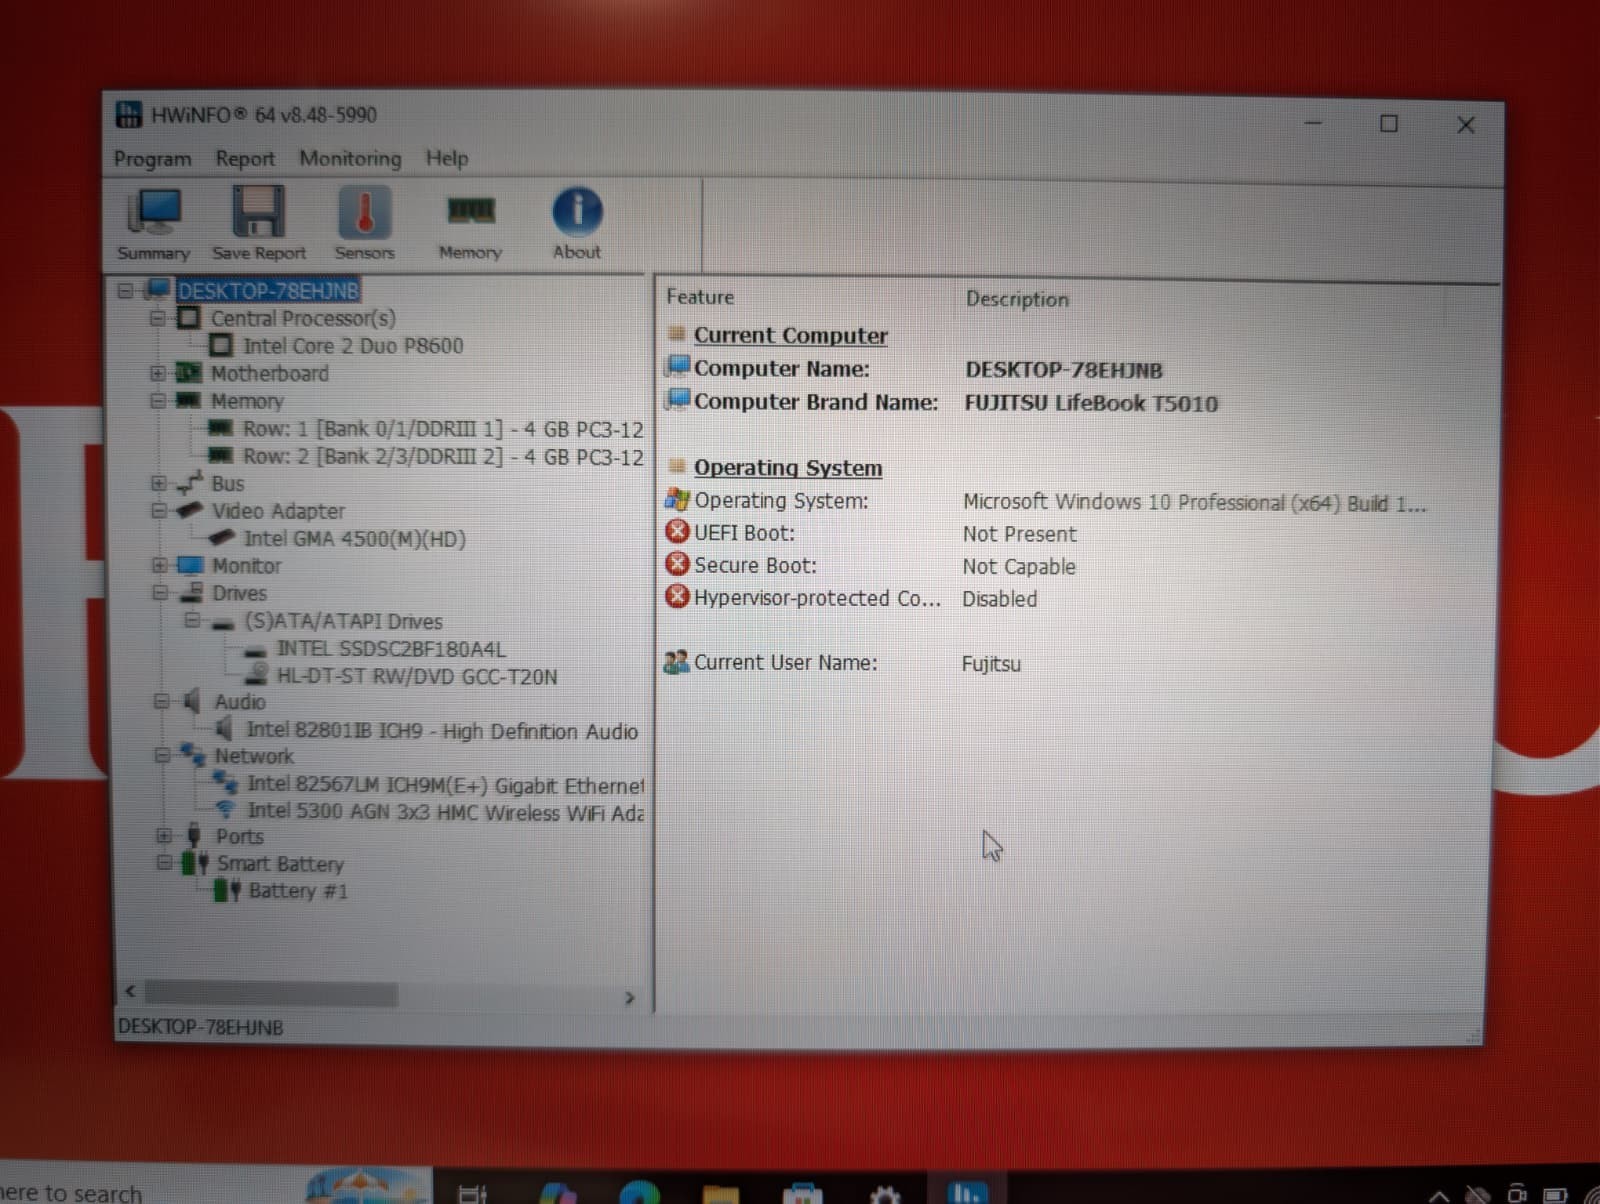Click the Smart Battery icon
Viewport: 1600px width, 1204px height.
196,863
